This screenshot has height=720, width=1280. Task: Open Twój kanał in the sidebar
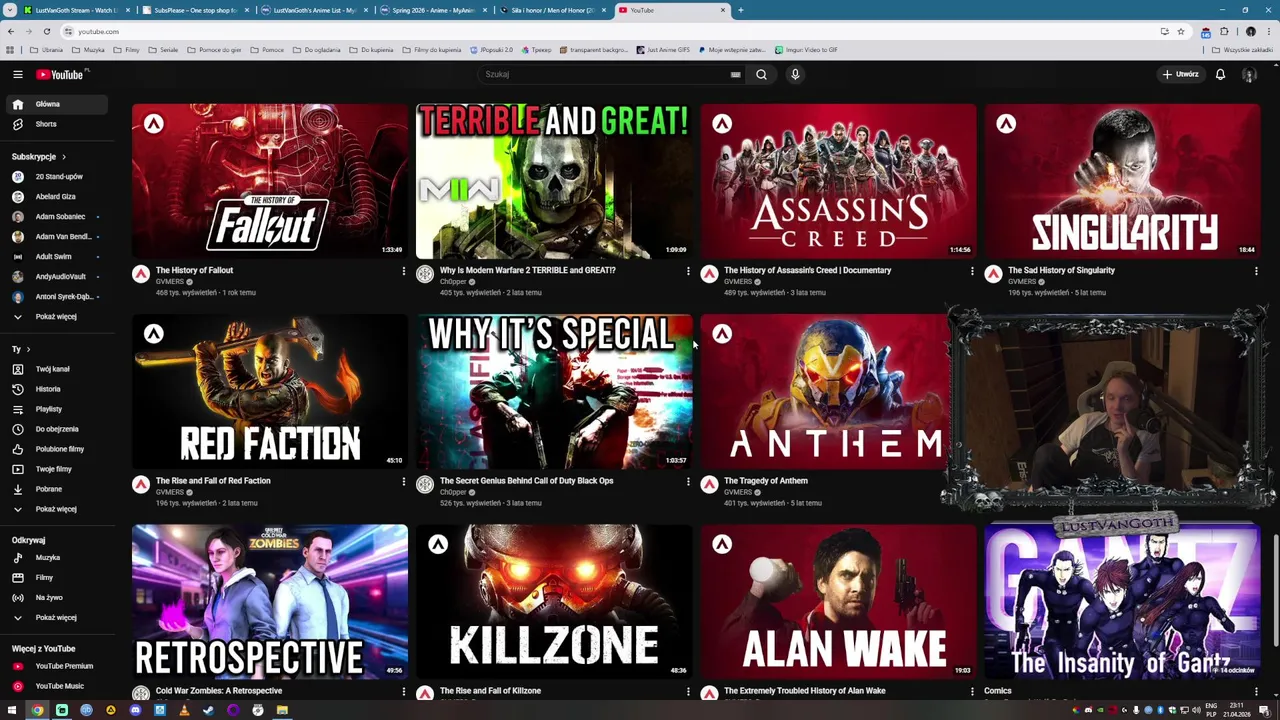(x=55, y=369)
